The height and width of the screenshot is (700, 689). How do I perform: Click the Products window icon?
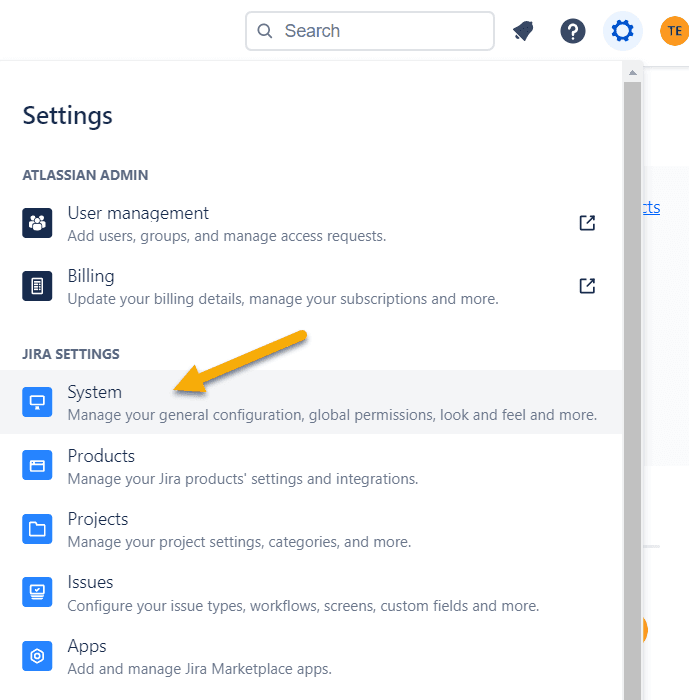pyautogui.click(x=37, y=465)
